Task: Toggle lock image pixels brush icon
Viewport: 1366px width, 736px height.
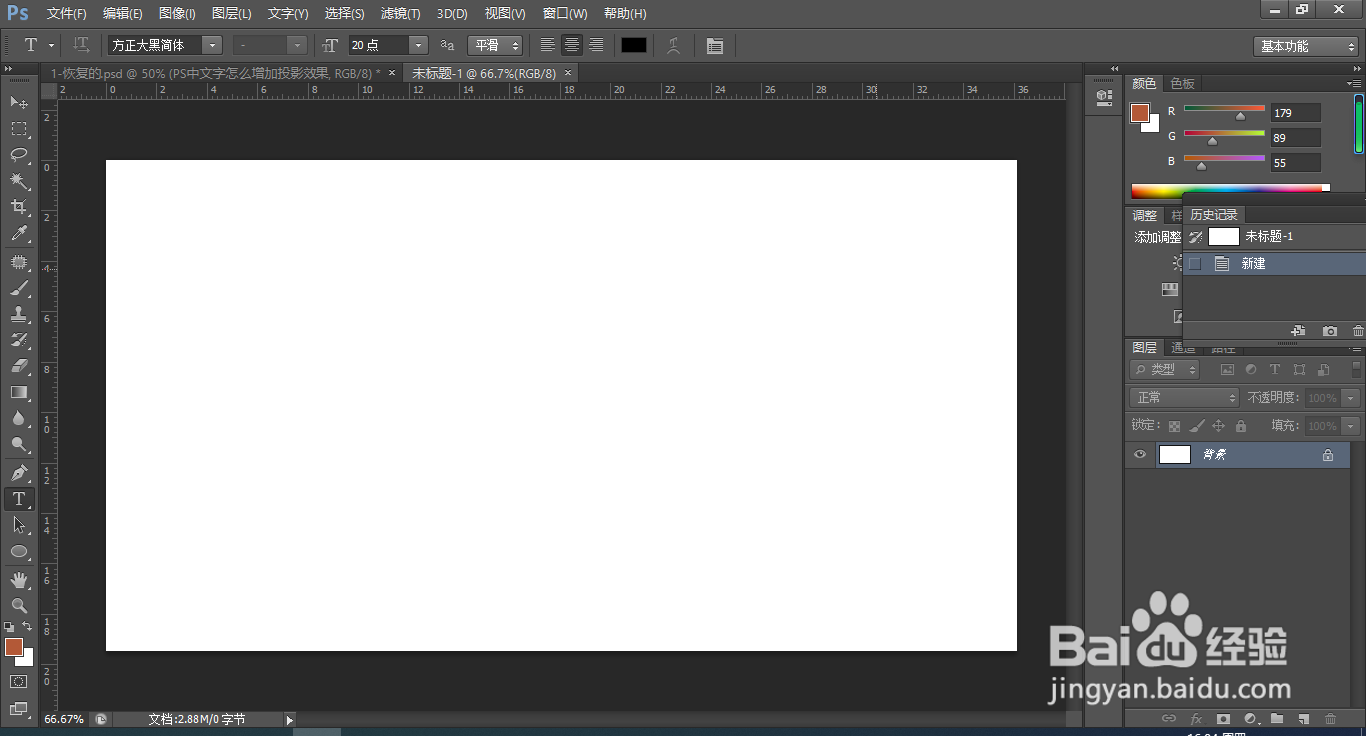Action: pyautogui.click(x=1197, y=426)
